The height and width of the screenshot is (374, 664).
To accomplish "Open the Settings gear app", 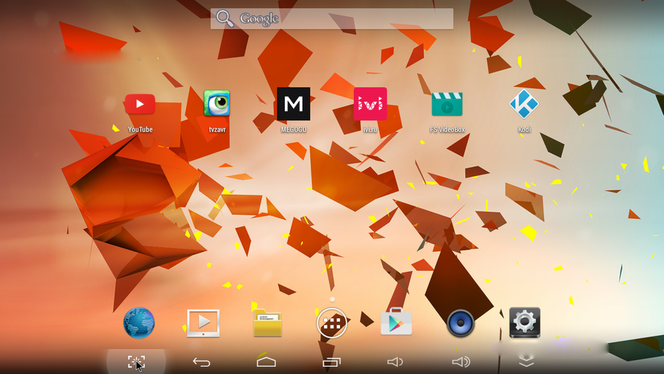I will [525, 323].
